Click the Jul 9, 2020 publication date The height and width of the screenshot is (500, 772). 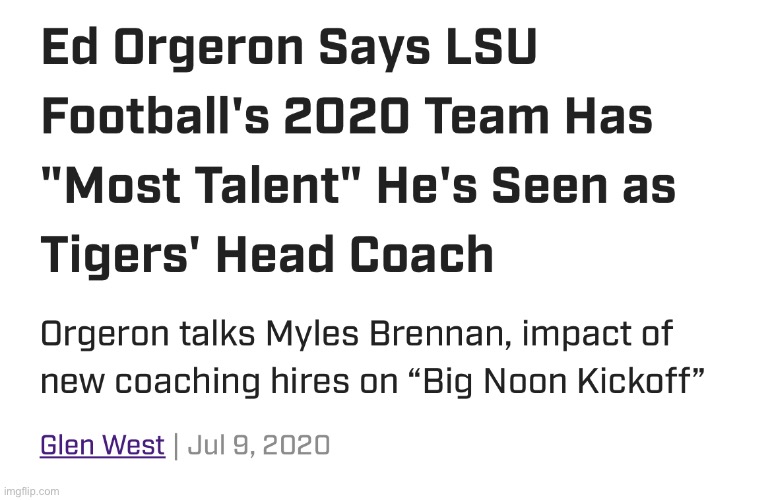point(258,445)
